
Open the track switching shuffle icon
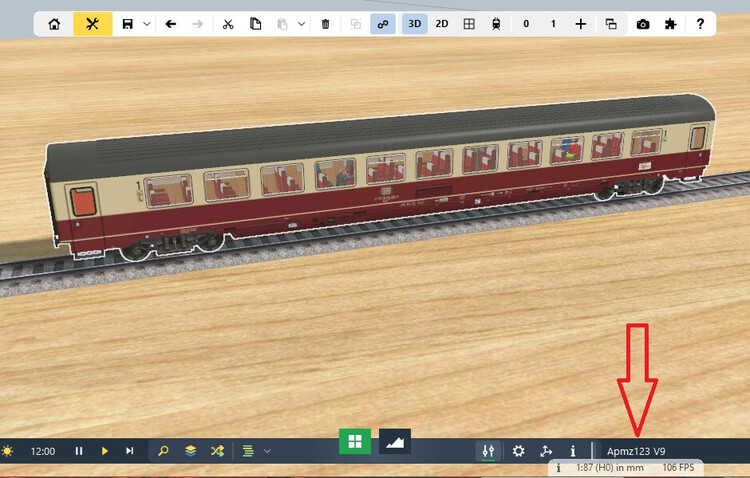tap(217, 451)
